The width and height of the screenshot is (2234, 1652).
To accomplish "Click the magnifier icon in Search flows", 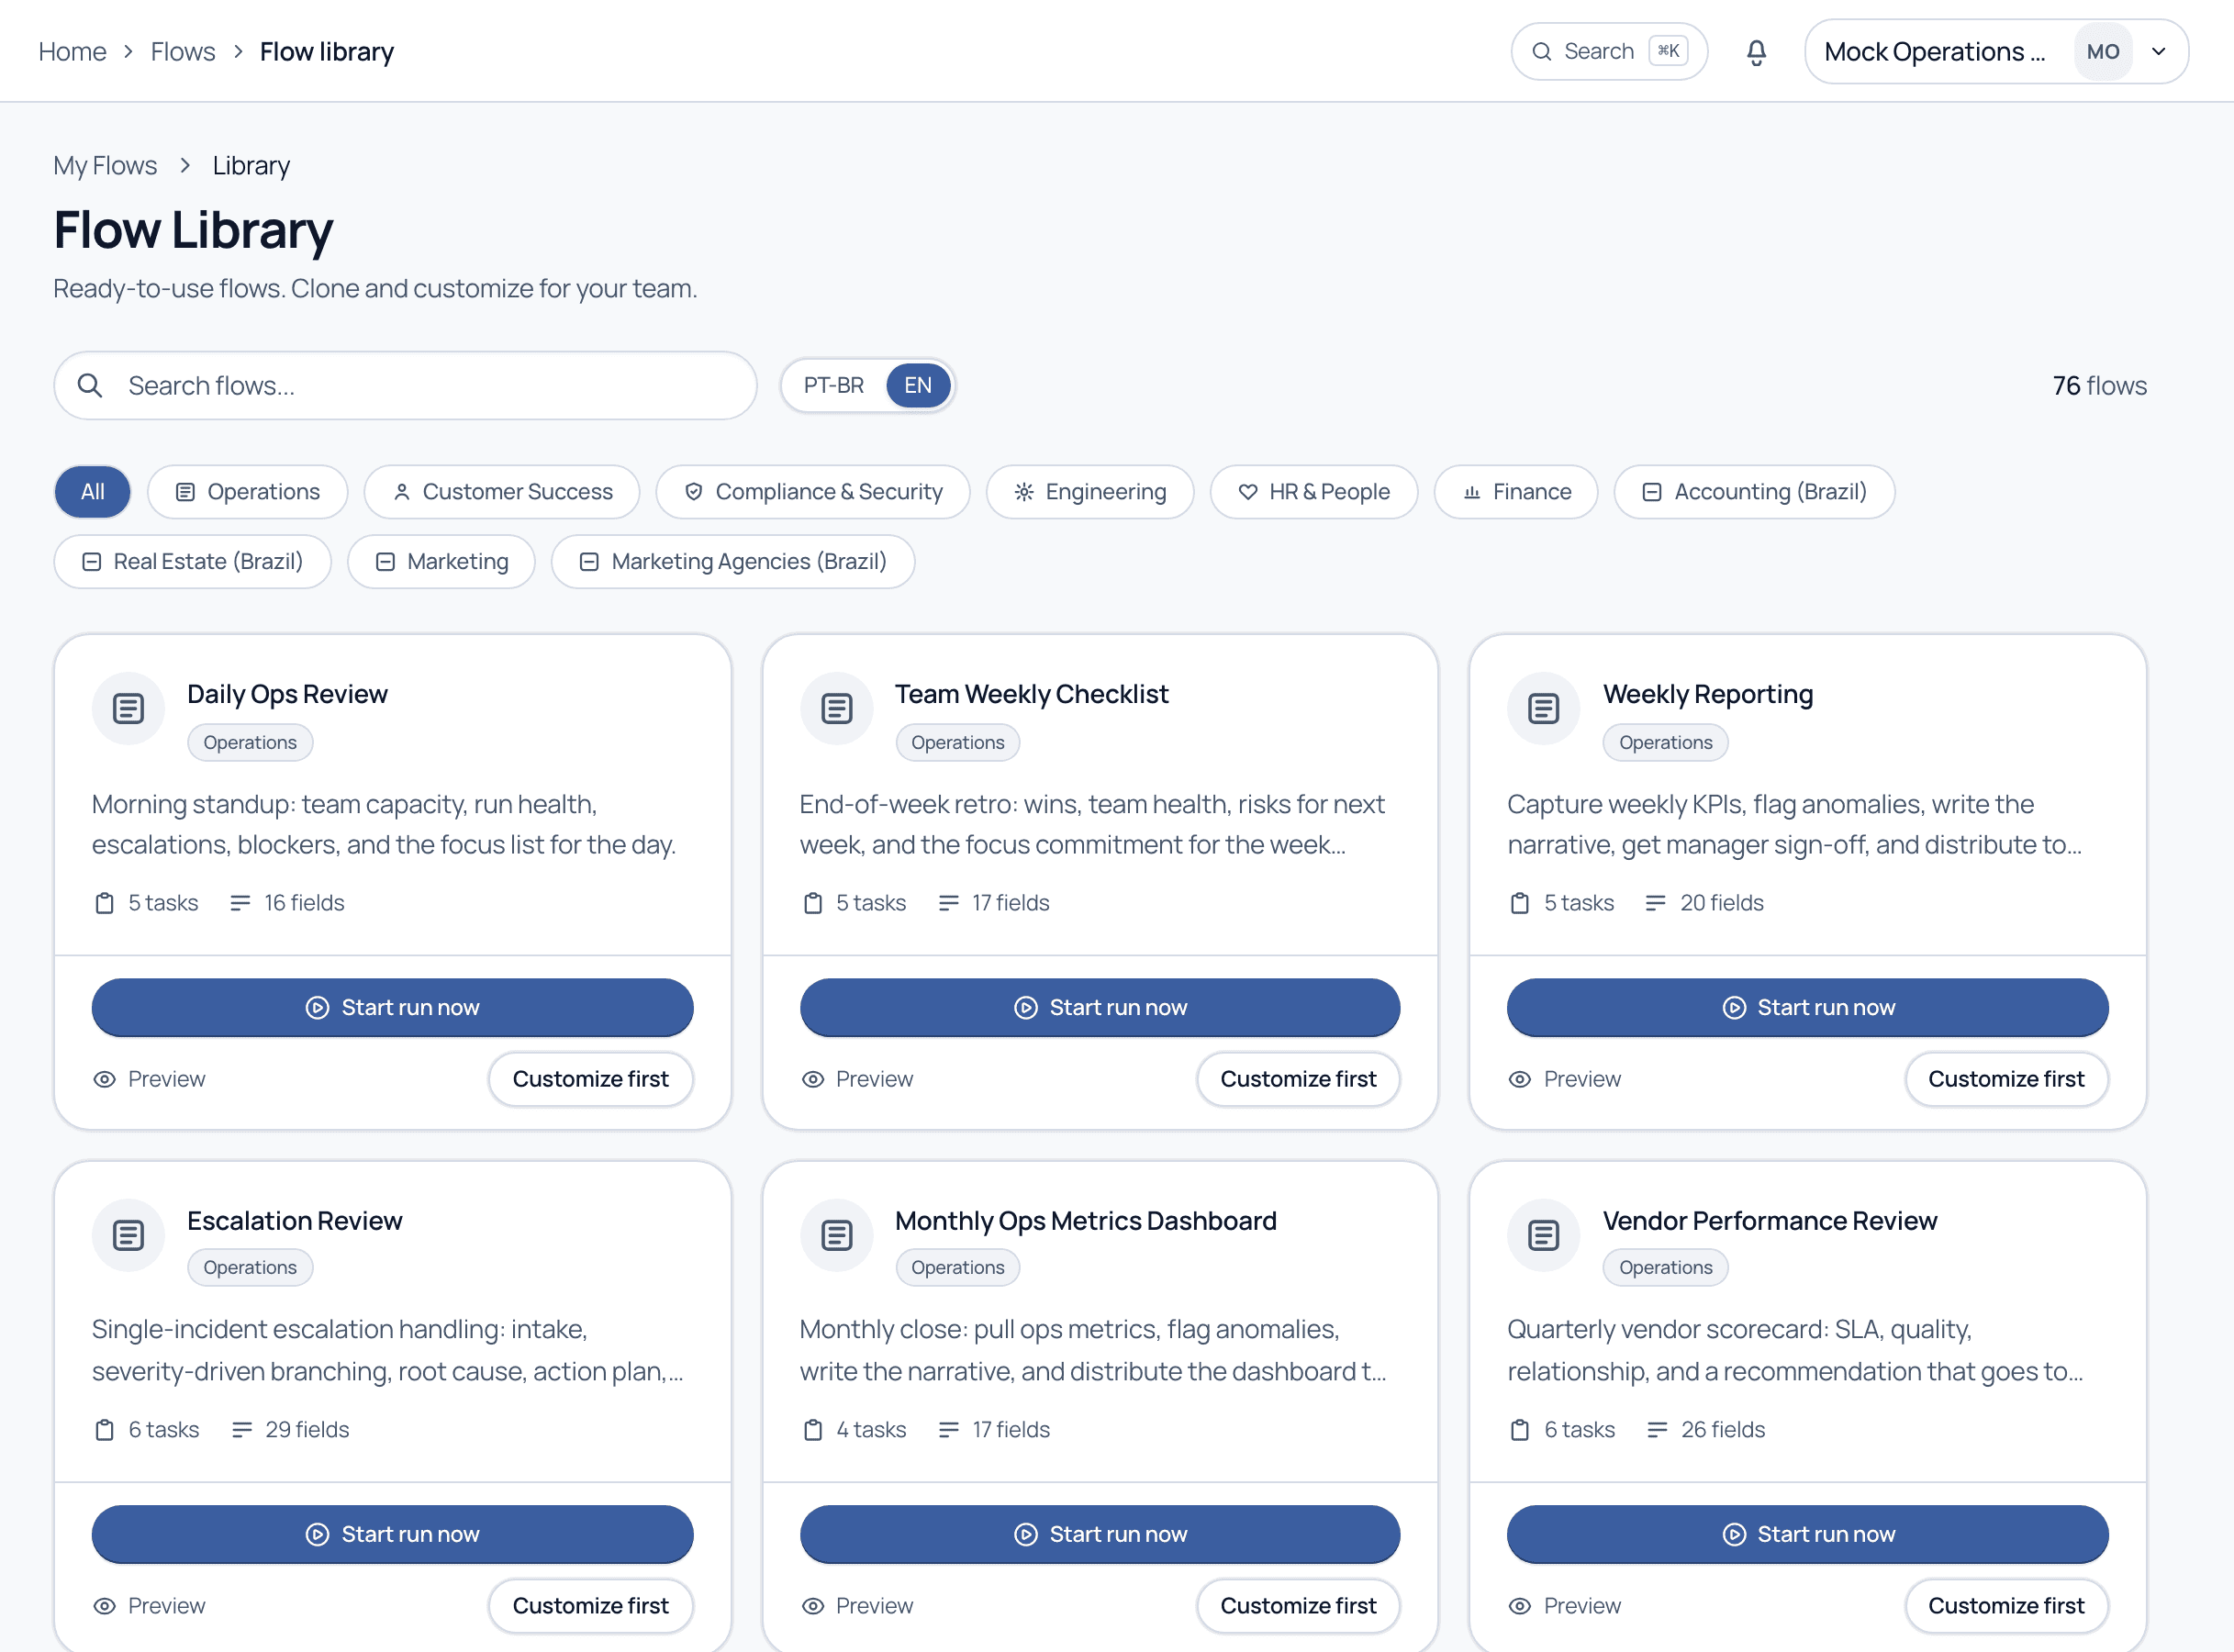I will pos(90,385).
